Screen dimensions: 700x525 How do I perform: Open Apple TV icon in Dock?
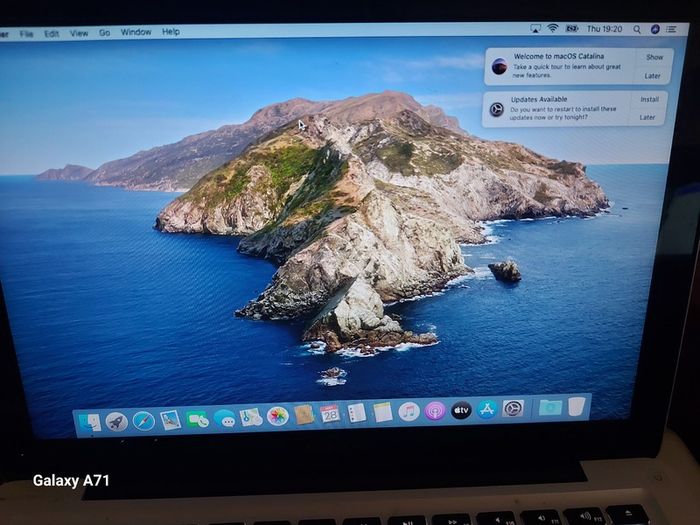click(461, 410)
